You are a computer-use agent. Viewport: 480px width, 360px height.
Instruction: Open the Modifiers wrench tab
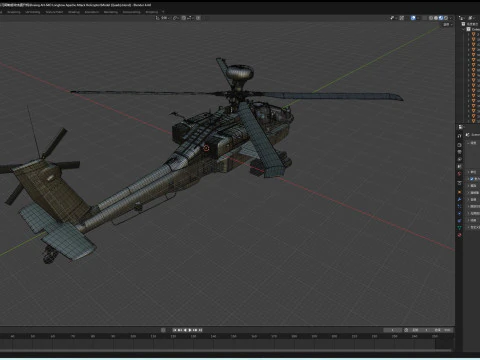459,199
